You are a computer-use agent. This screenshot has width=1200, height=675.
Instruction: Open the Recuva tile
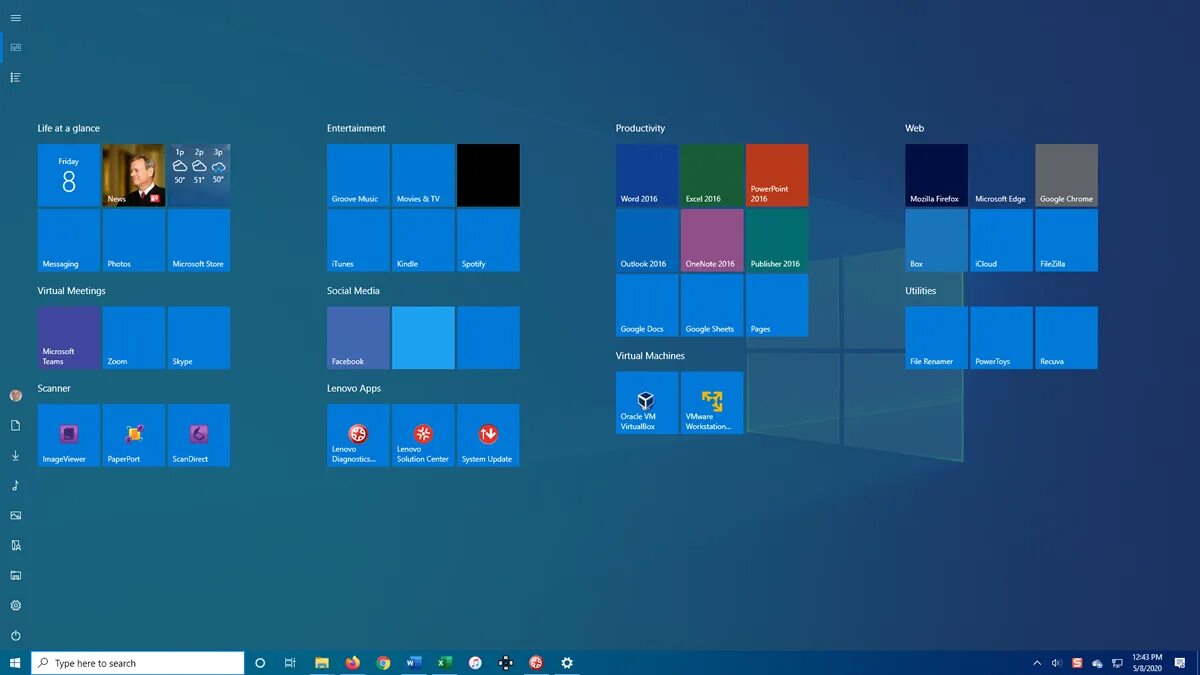(x=1066, y=338)
